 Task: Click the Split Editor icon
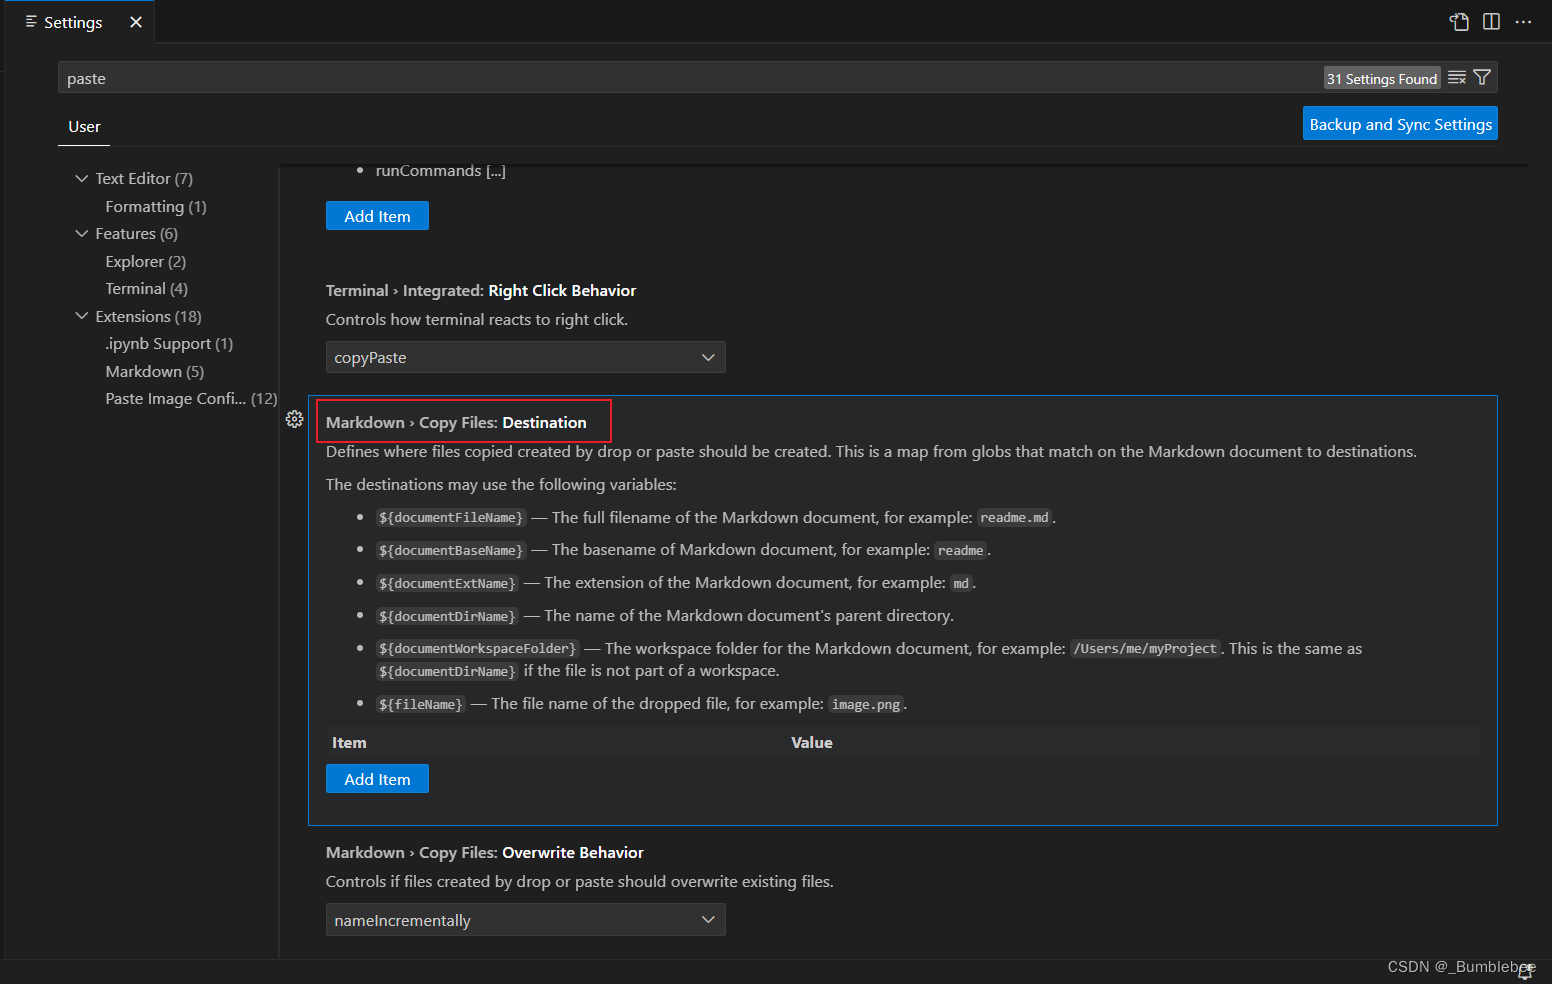[1491, 21]
